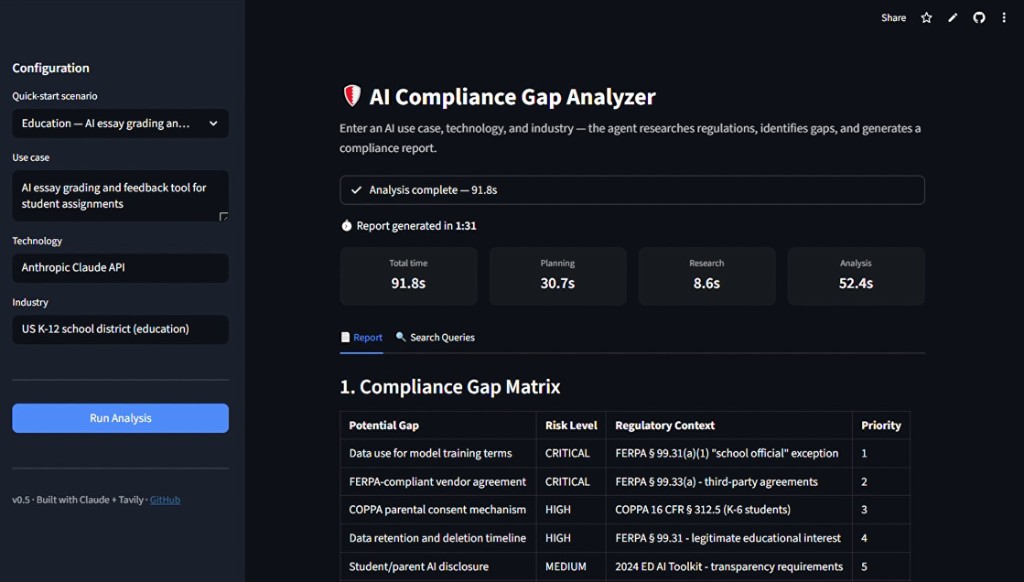Screen dimensions: 1024x582
Task: Select 'Data use for model training terms' cell
Action: (x=438, y=453)
